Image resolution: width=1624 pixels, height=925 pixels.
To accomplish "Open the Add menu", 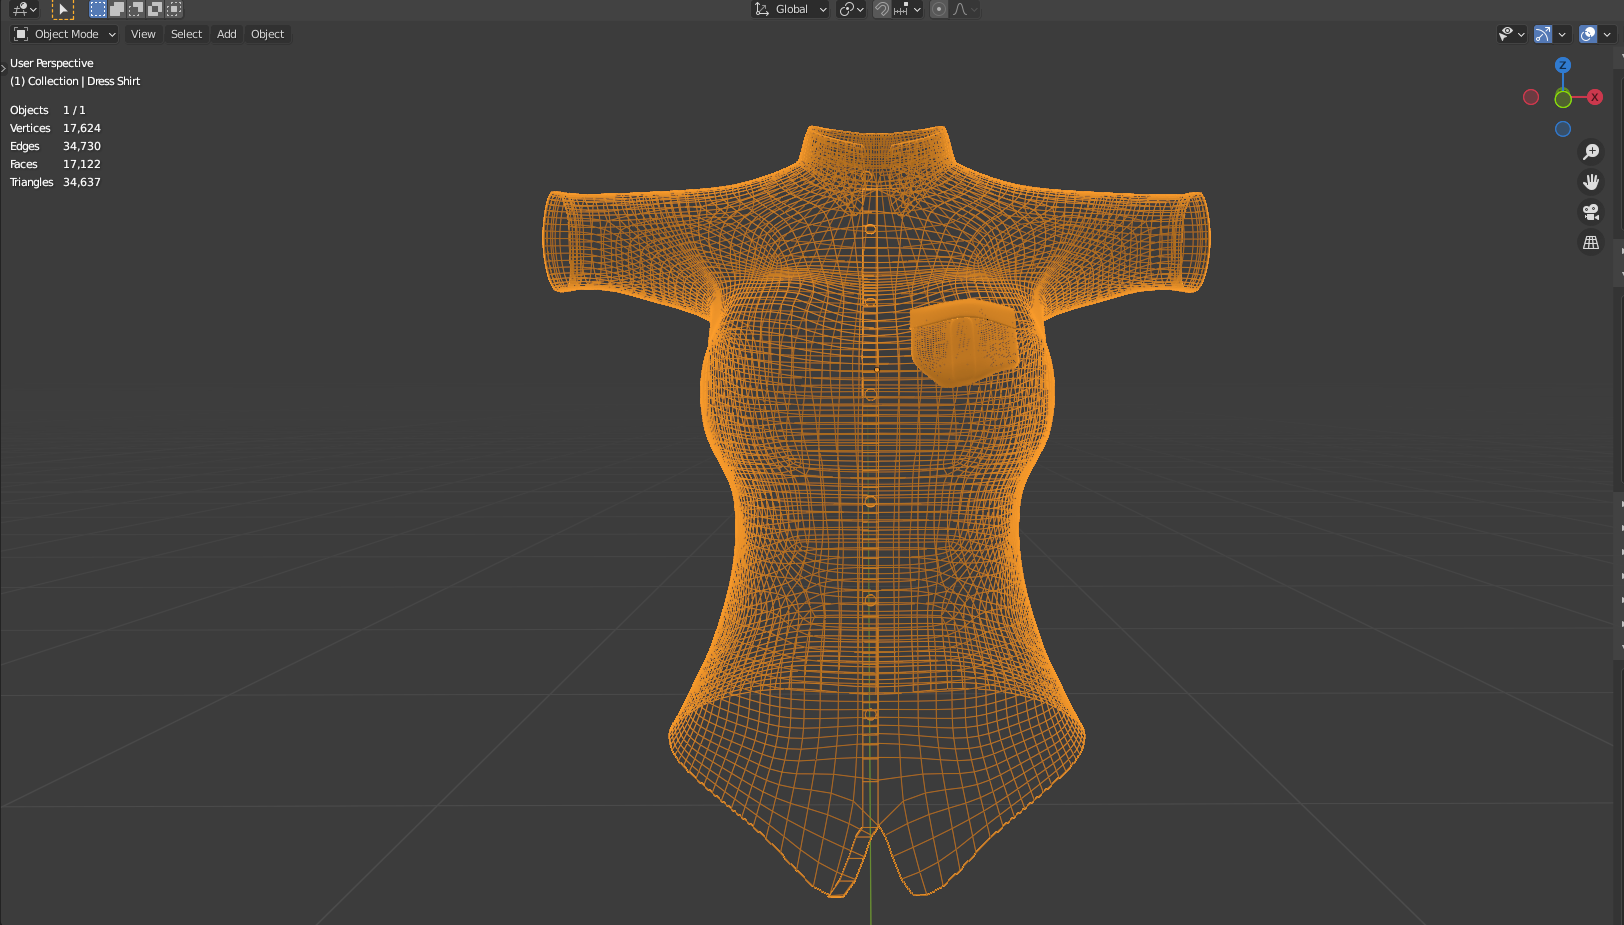I will [227, 34].
